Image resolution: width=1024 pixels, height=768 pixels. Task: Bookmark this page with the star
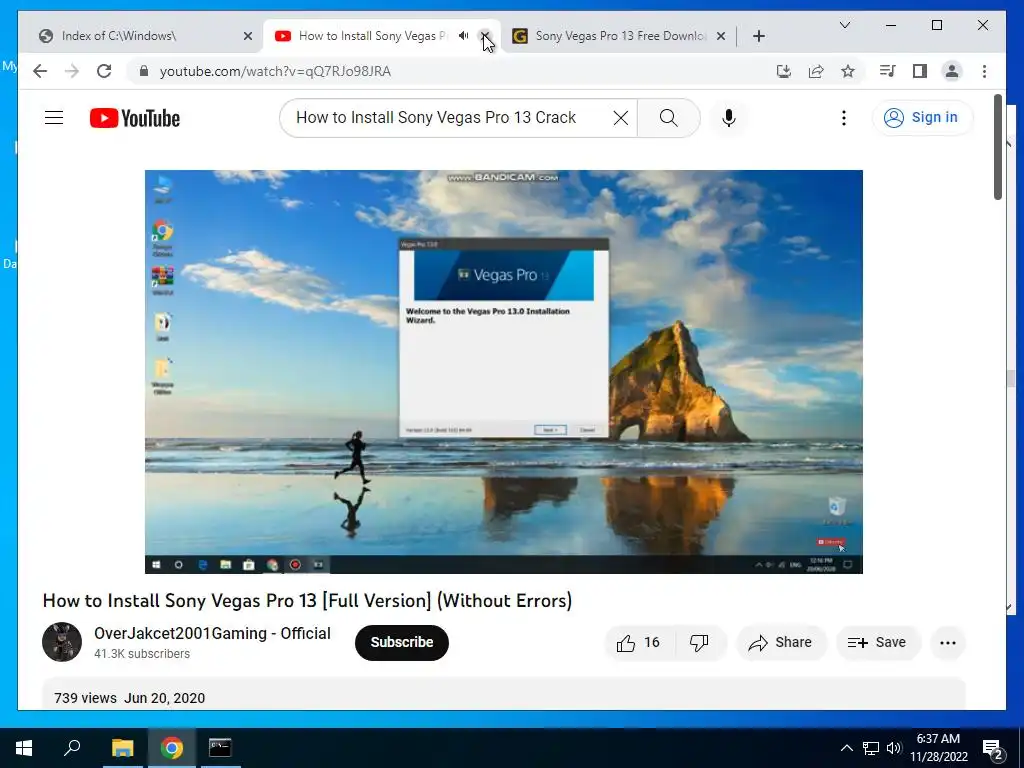[x=848, y=71]
